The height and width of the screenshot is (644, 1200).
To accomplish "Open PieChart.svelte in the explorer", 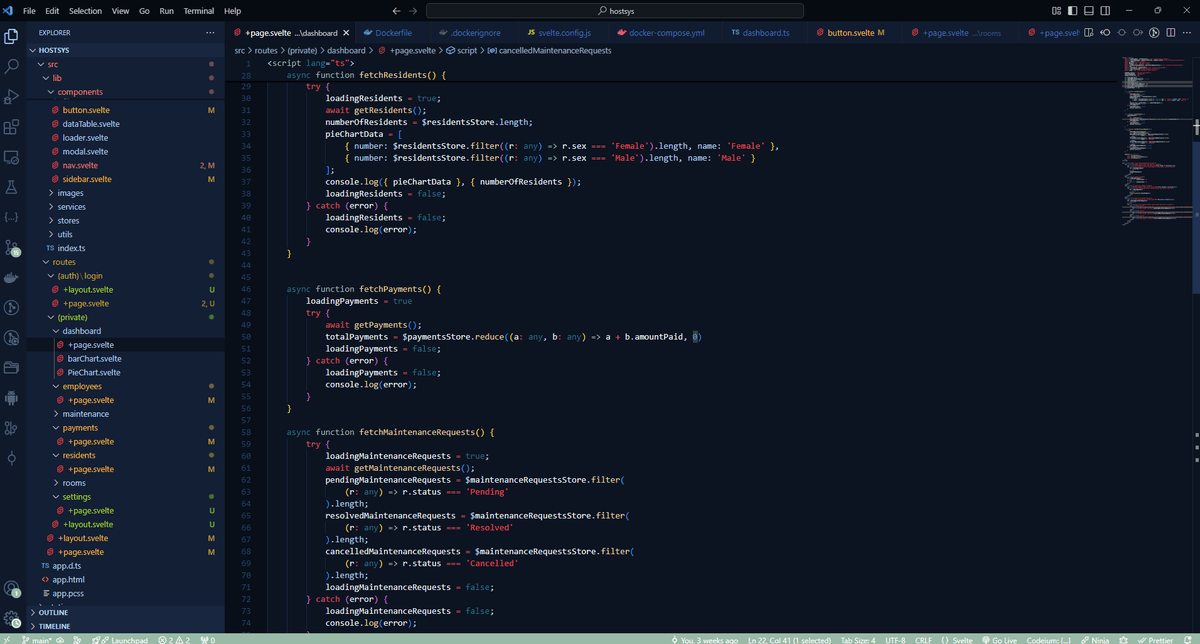I will pos(93,372).
